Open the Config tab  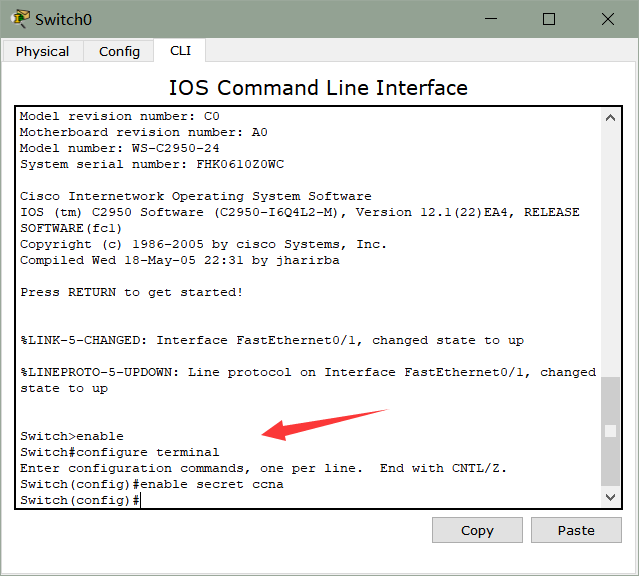[119, 51]
